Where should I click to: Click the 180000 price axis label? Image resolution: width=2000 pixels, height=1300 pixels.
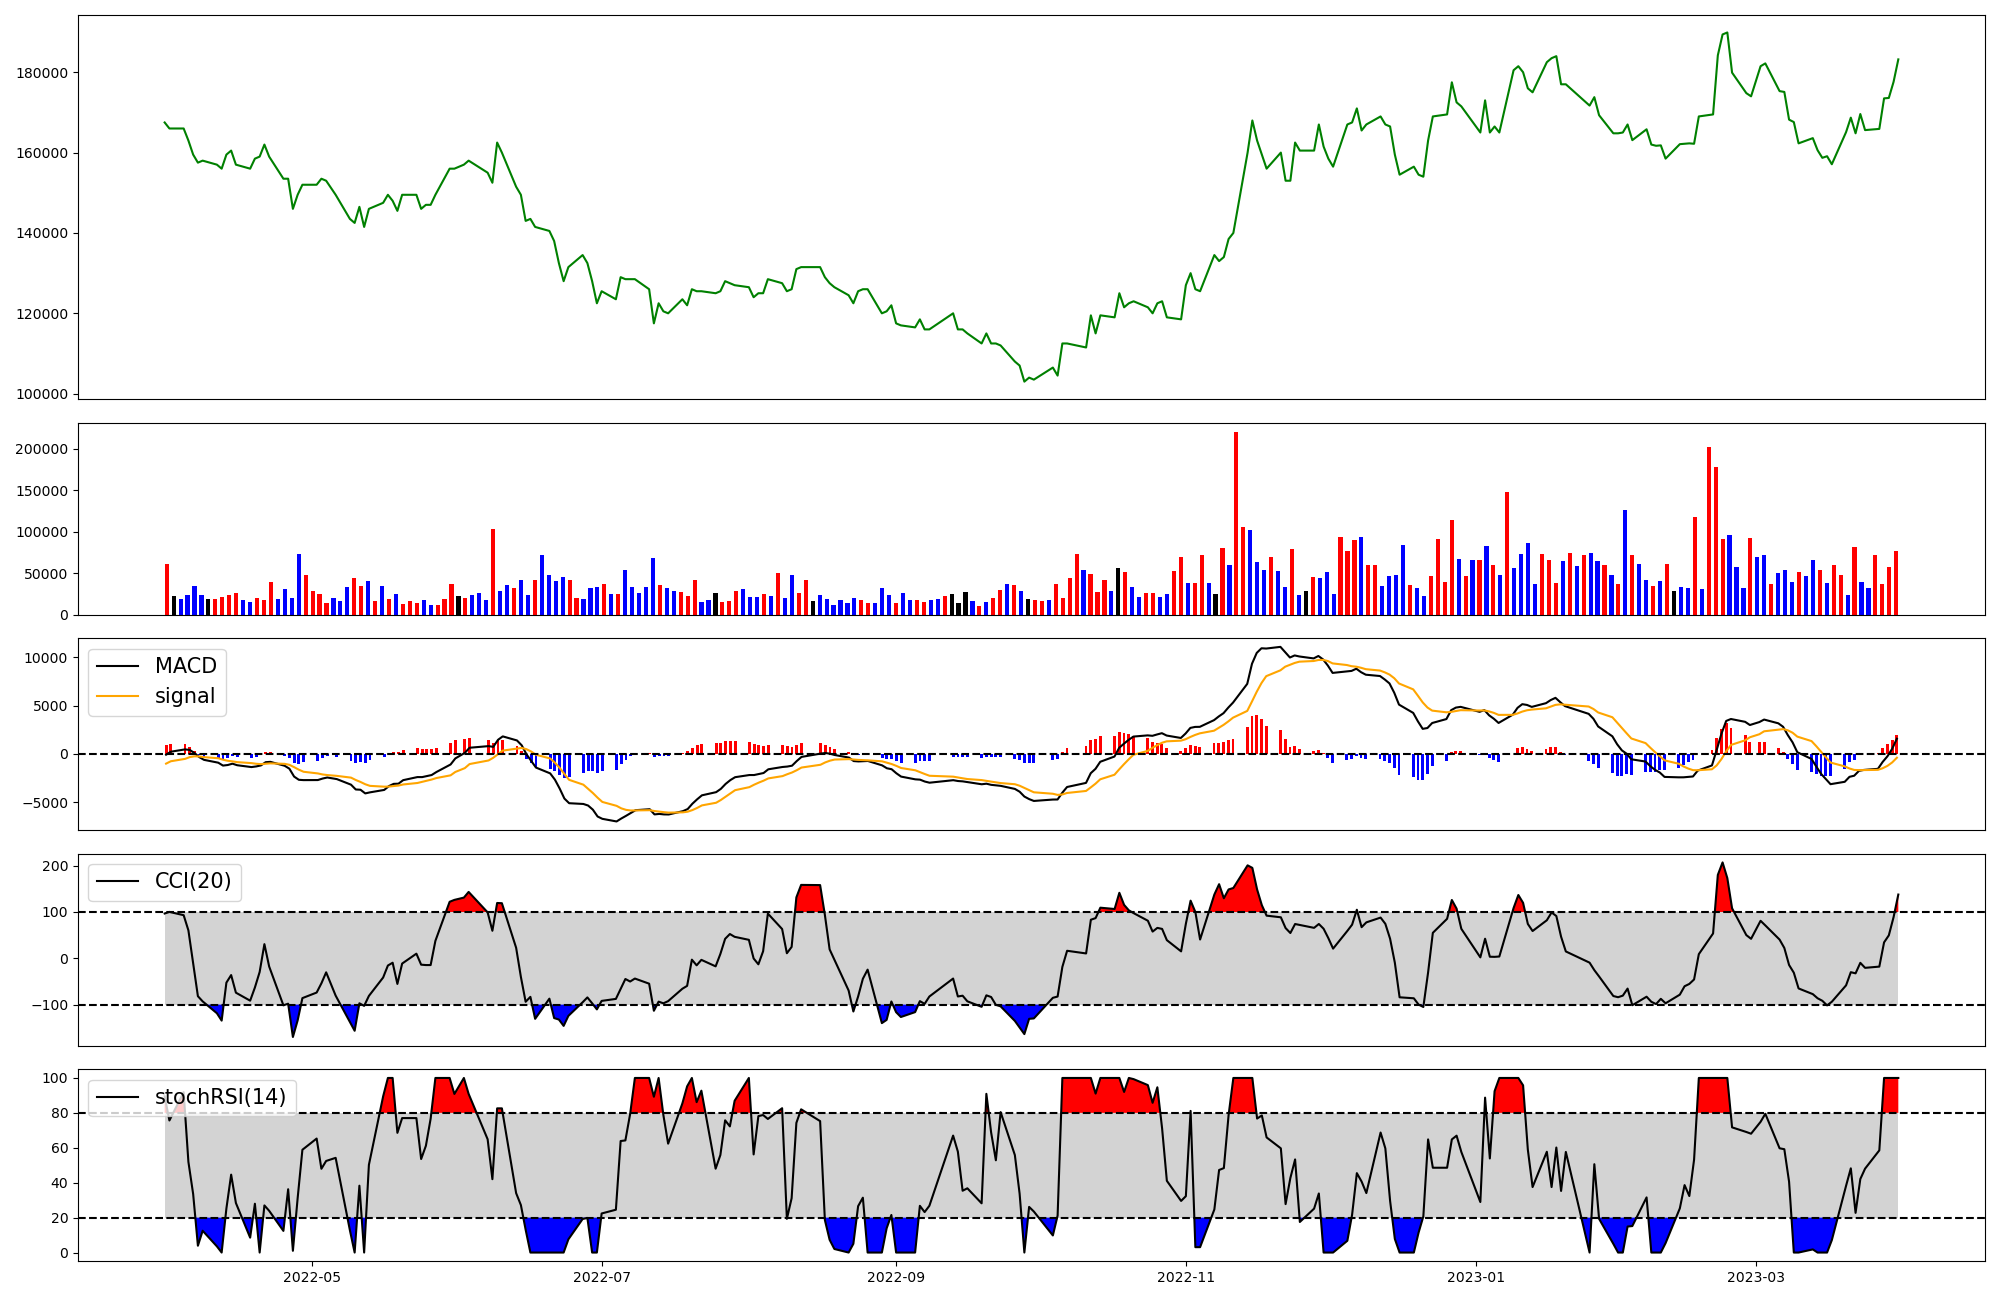click(42, 73)
